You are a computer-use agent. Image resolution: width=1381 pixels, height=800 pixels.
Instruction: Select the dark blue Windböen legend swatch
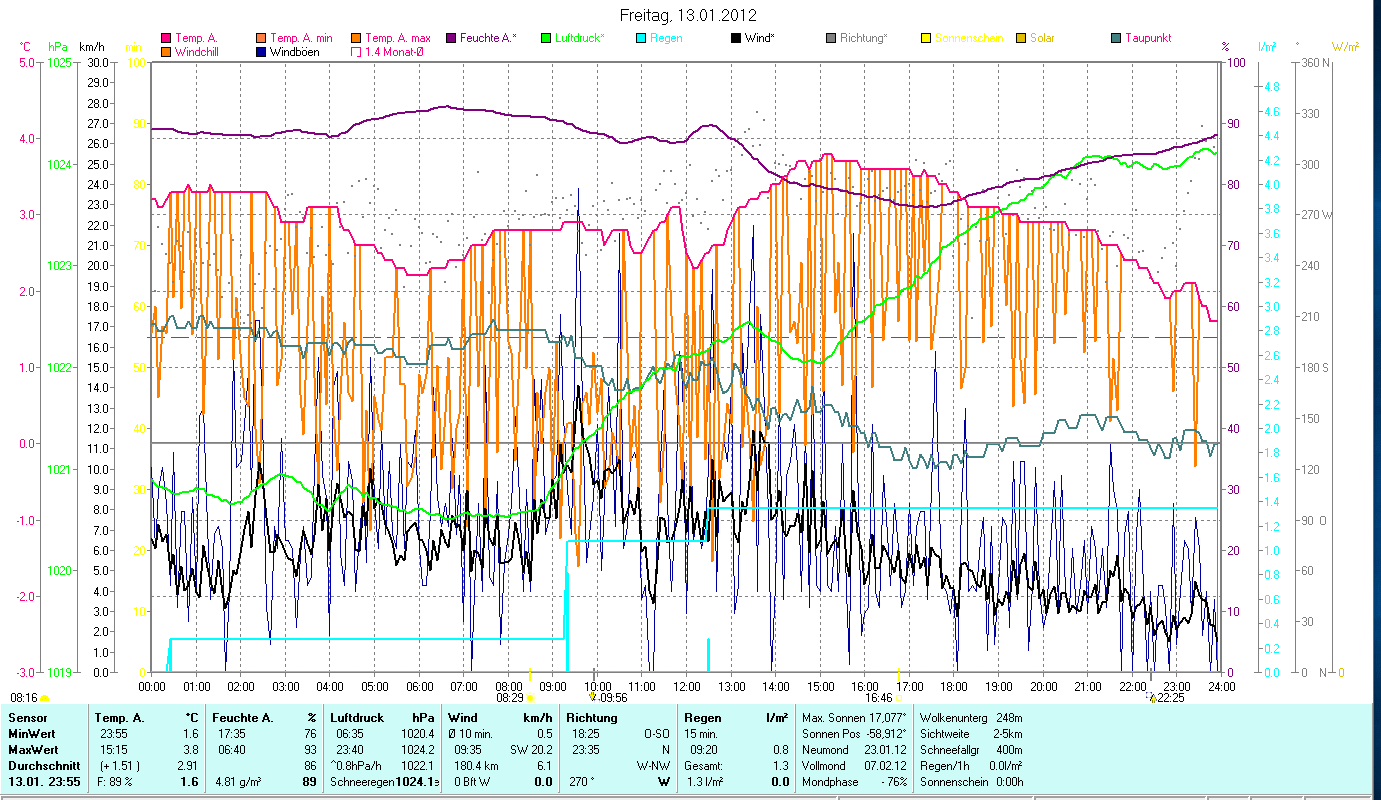(x=261, y=51)
